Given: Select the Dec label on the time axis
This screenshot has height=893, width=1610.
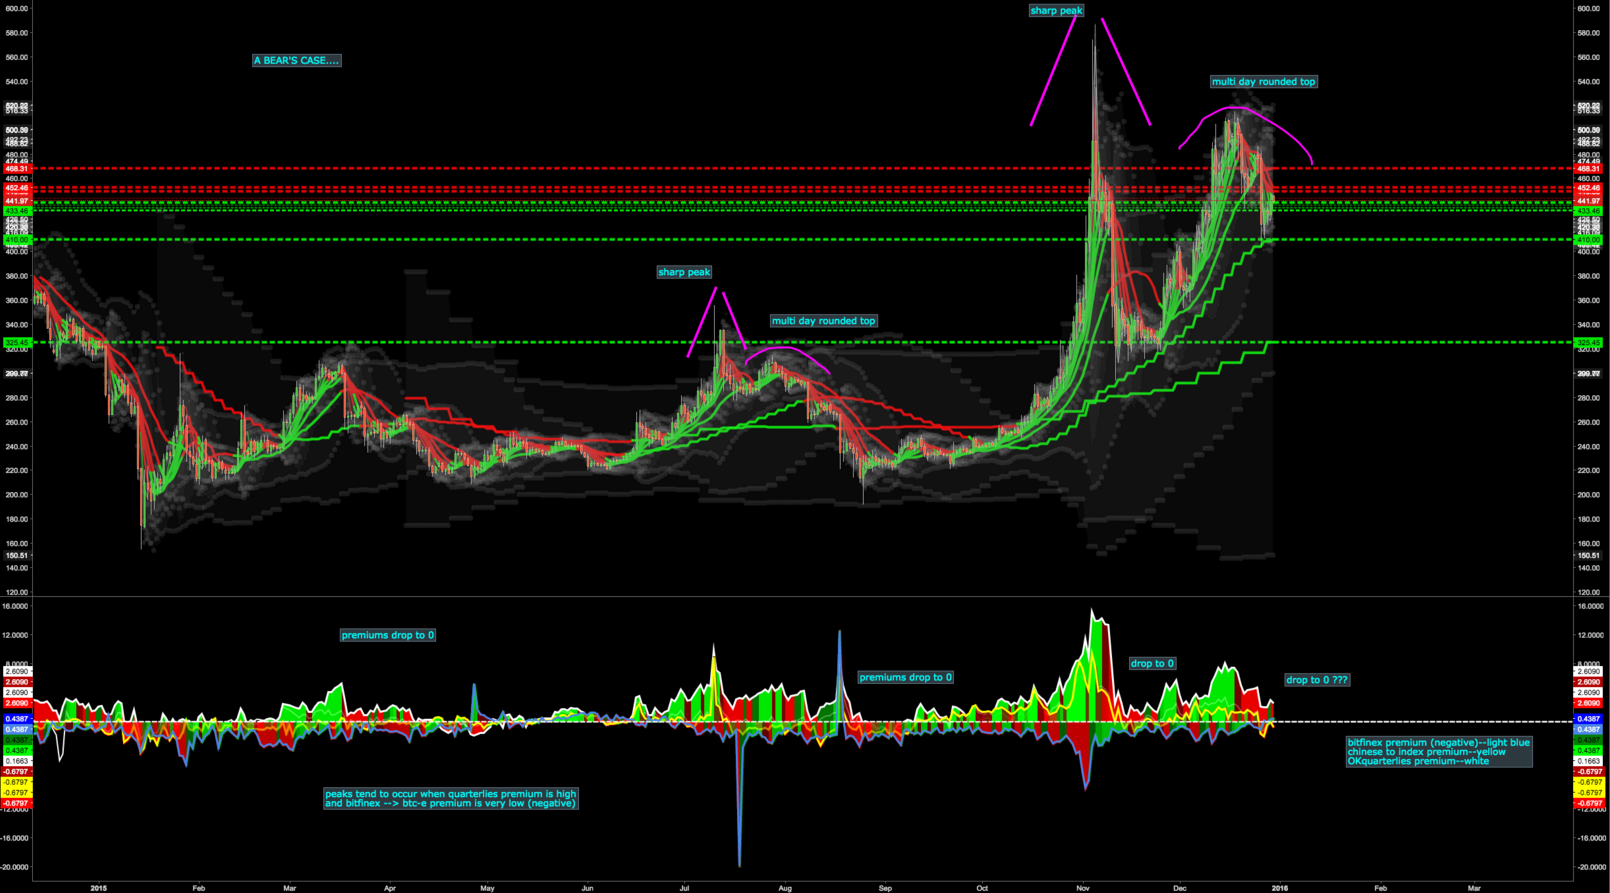Looking at the screenshot, I should pyautogui.click(x=1180, y=887).
